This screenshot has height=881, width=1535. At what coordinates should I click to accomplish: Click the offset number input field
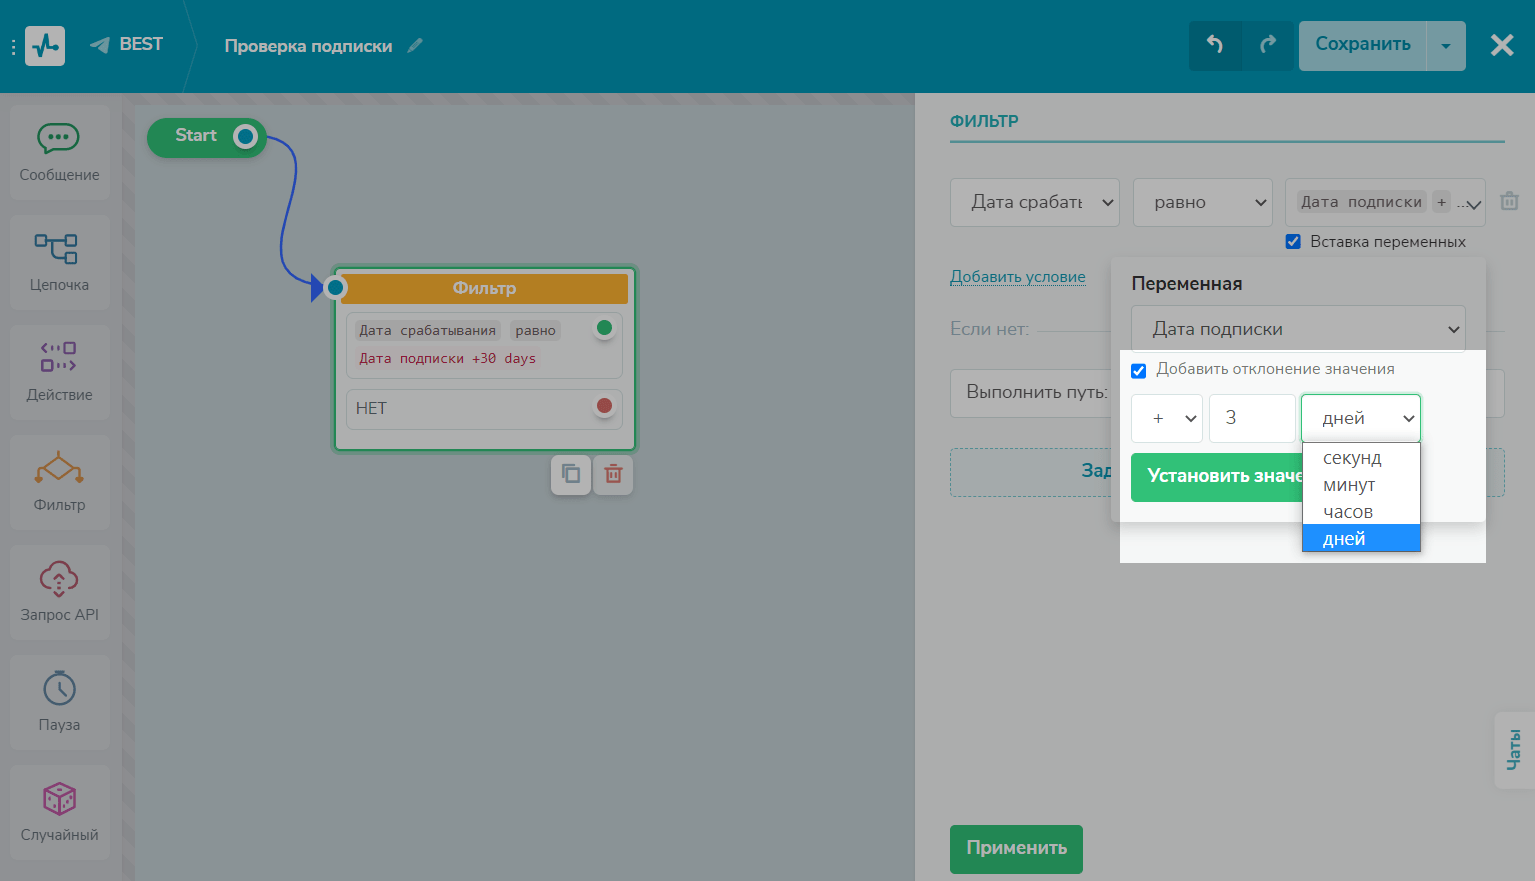click(x=1251, y=418)
